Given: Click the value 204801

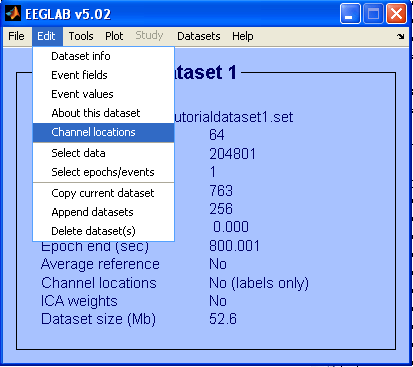Looking at the screenshot, I should coord(232,154).
